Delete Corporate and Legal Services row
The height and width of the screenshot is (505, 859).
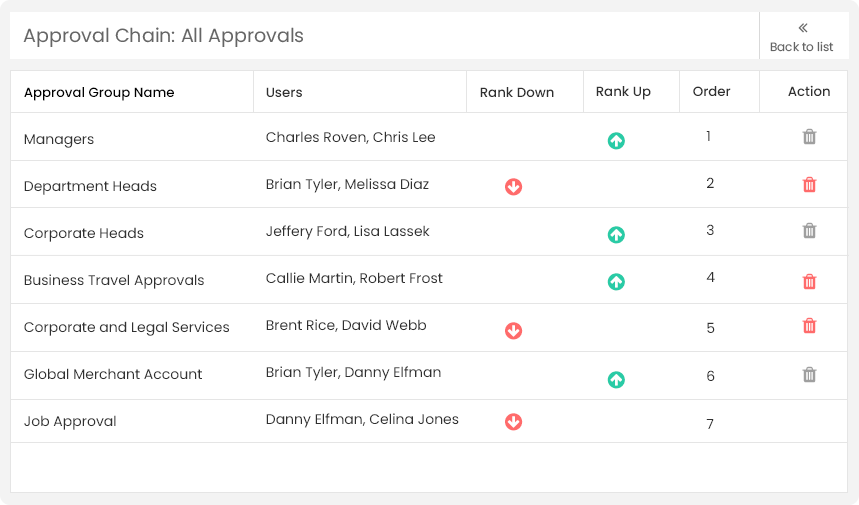point(809,326)
